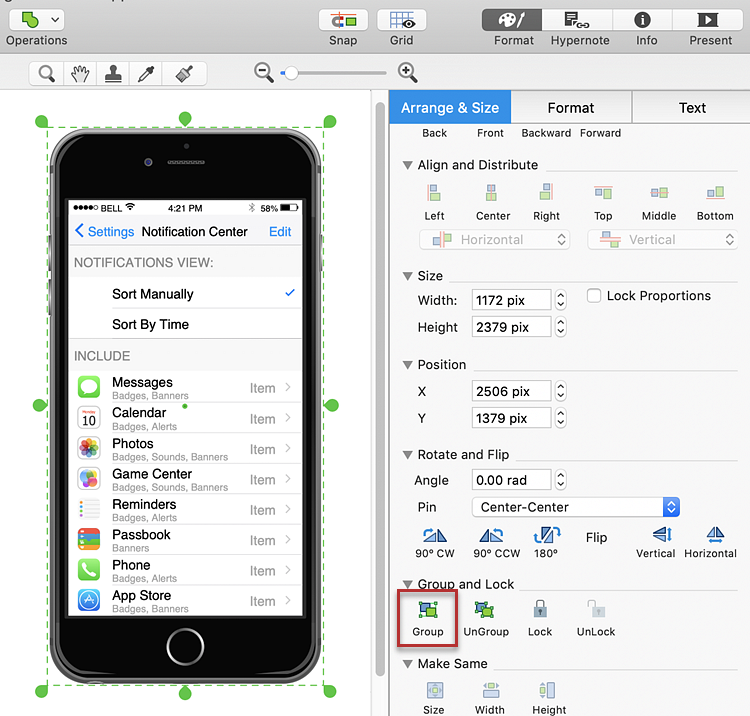Collapse the Make Same section

[x=408, y=664]
